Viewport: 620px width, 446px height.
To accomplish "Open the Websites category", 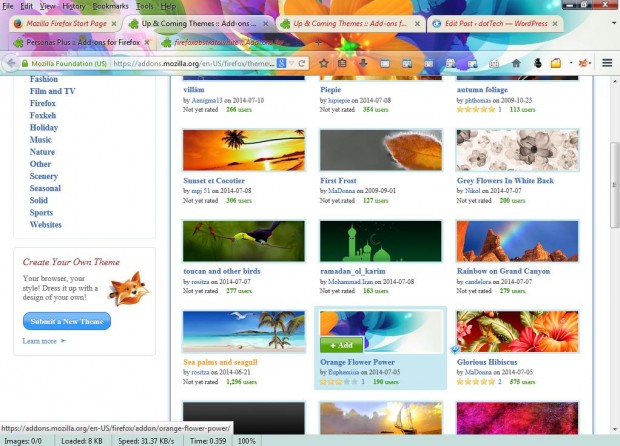I will [45, 225].
